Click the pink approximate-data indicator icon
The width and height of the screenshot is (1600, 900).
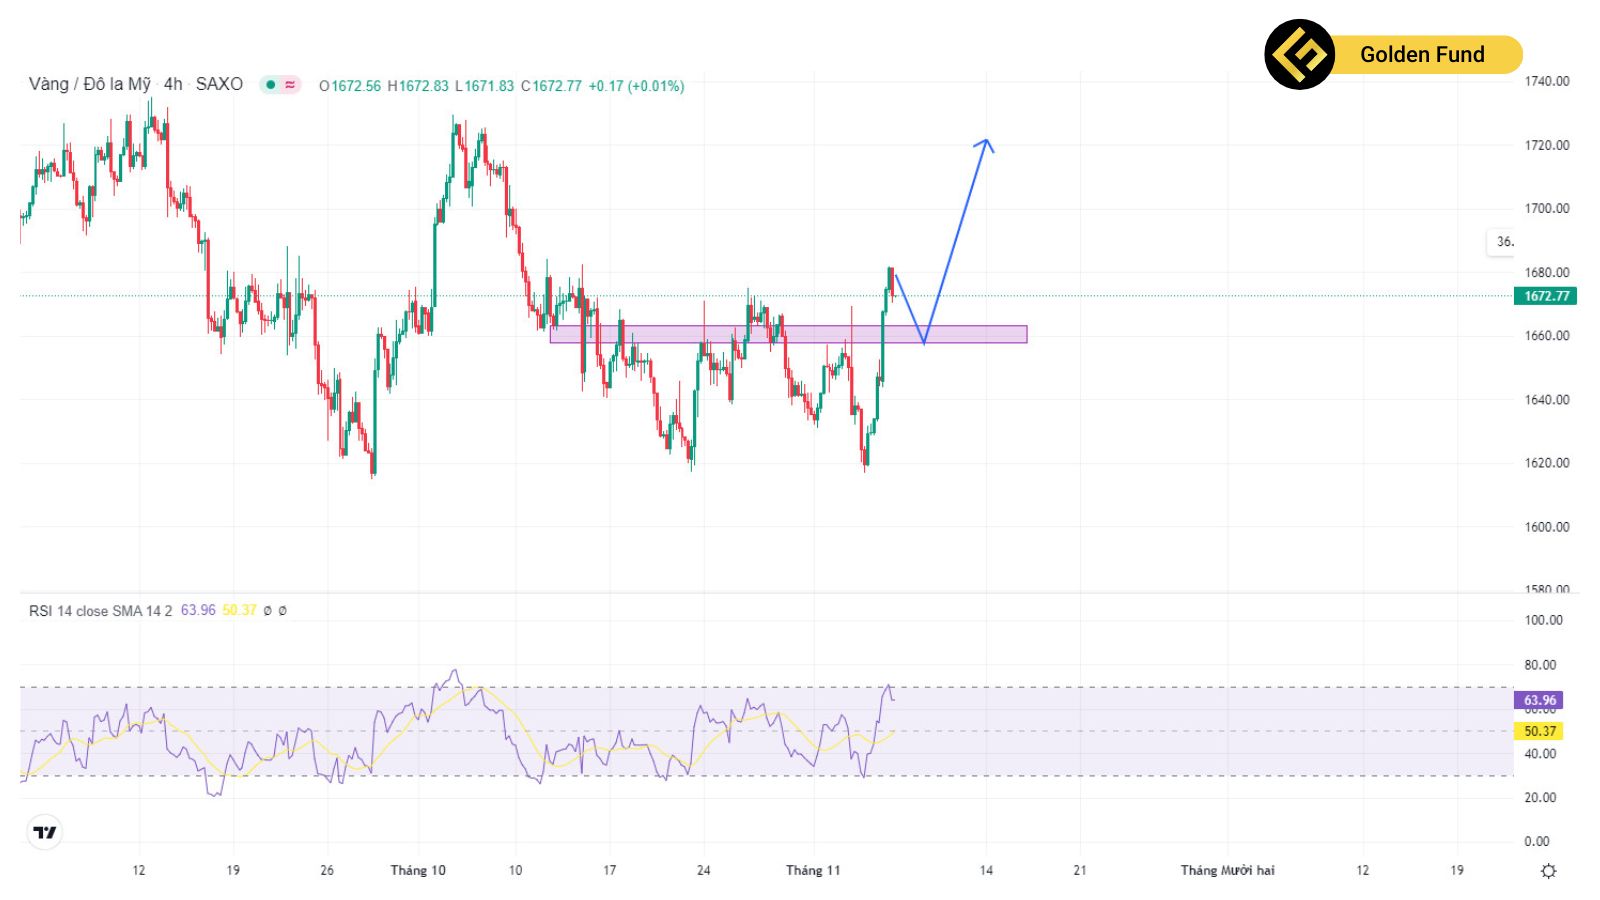(290, 85)
